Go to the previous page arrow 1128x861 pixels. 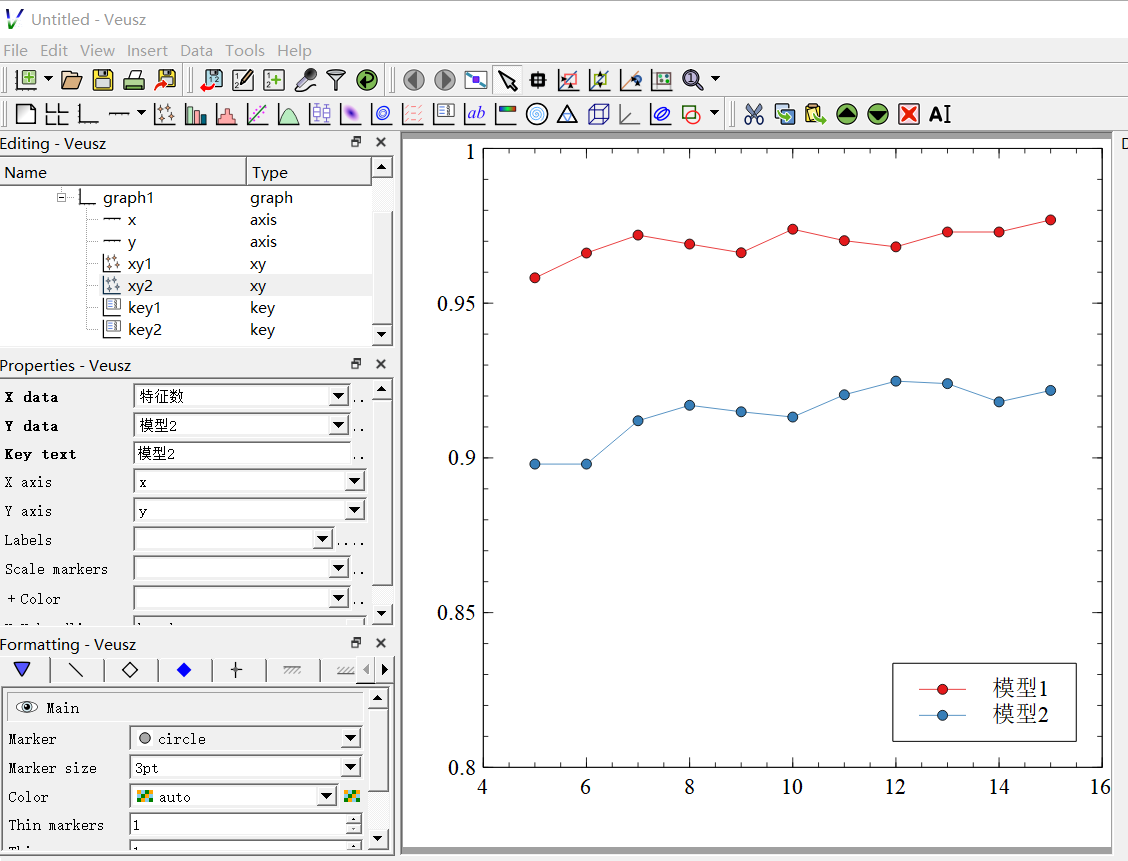coord(414,80)
